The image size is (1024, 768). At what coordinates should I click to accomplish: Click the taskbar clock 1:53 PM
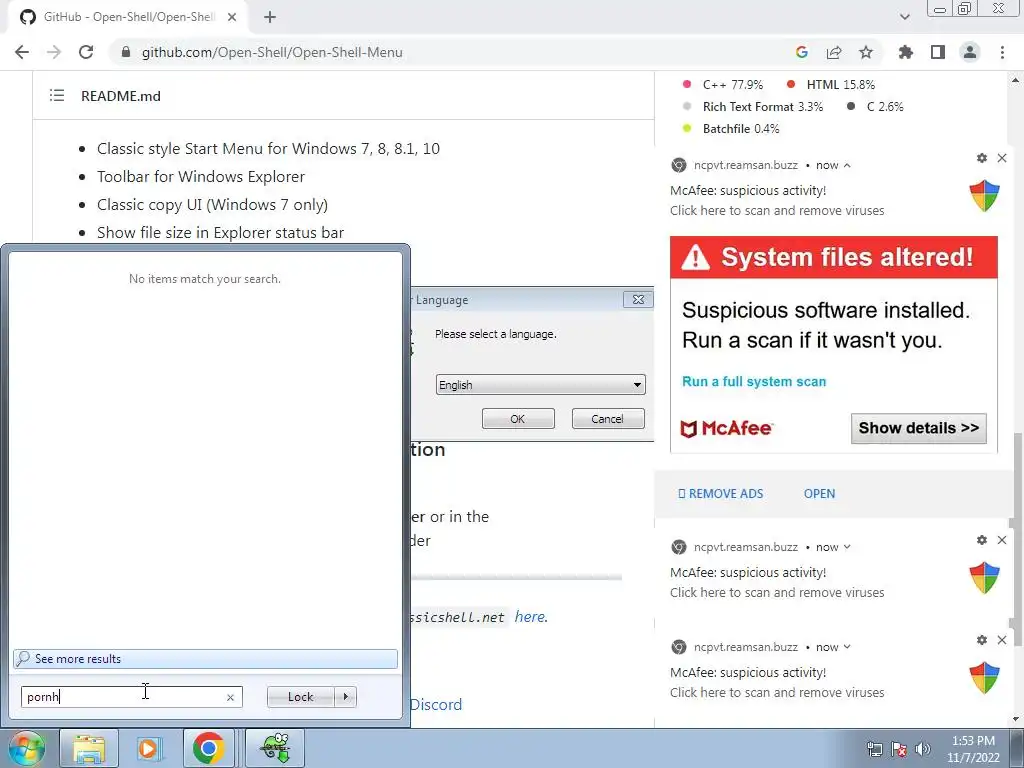point(973,741)
